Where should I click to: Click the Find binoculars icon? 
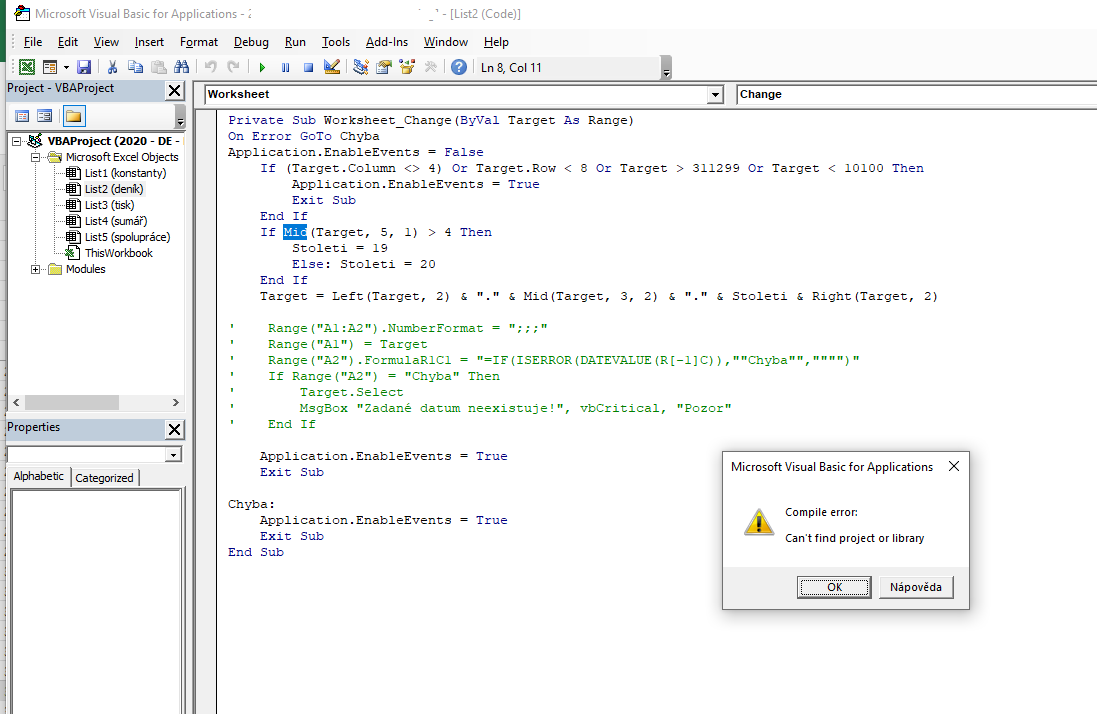coord(182,67)
